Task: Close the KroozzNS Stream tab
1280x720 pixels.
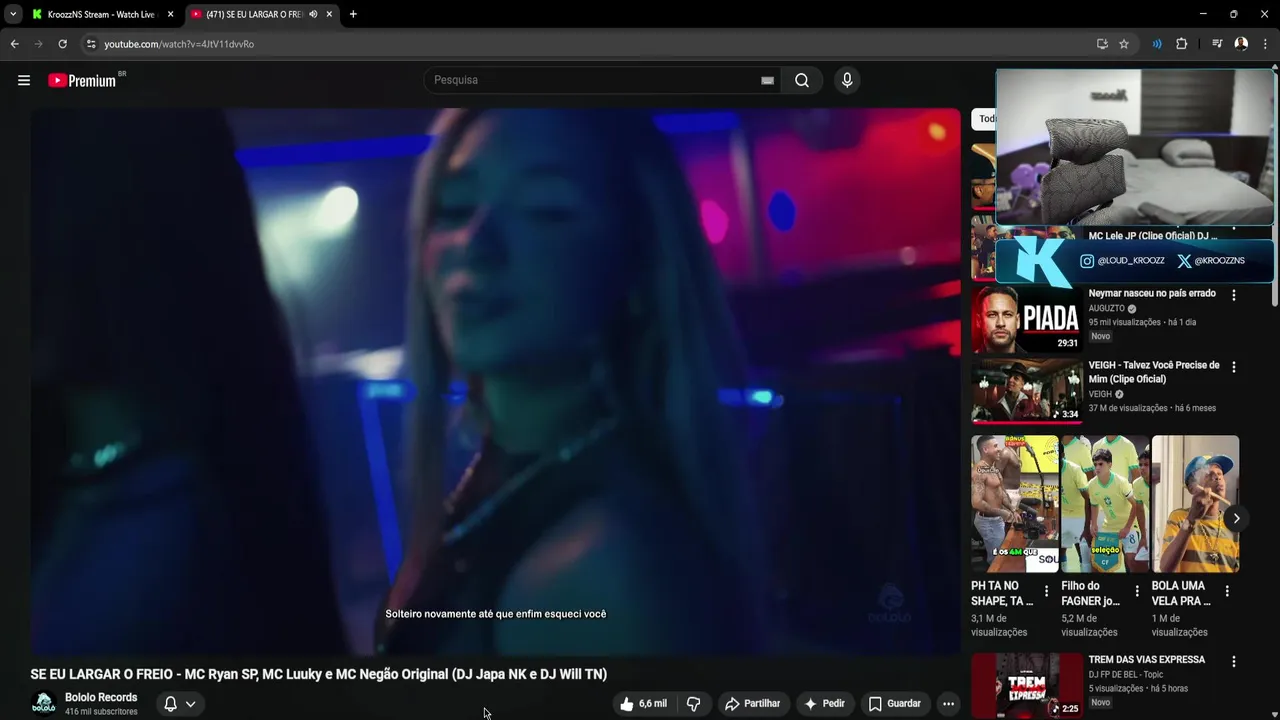Action: coord(170,14)
